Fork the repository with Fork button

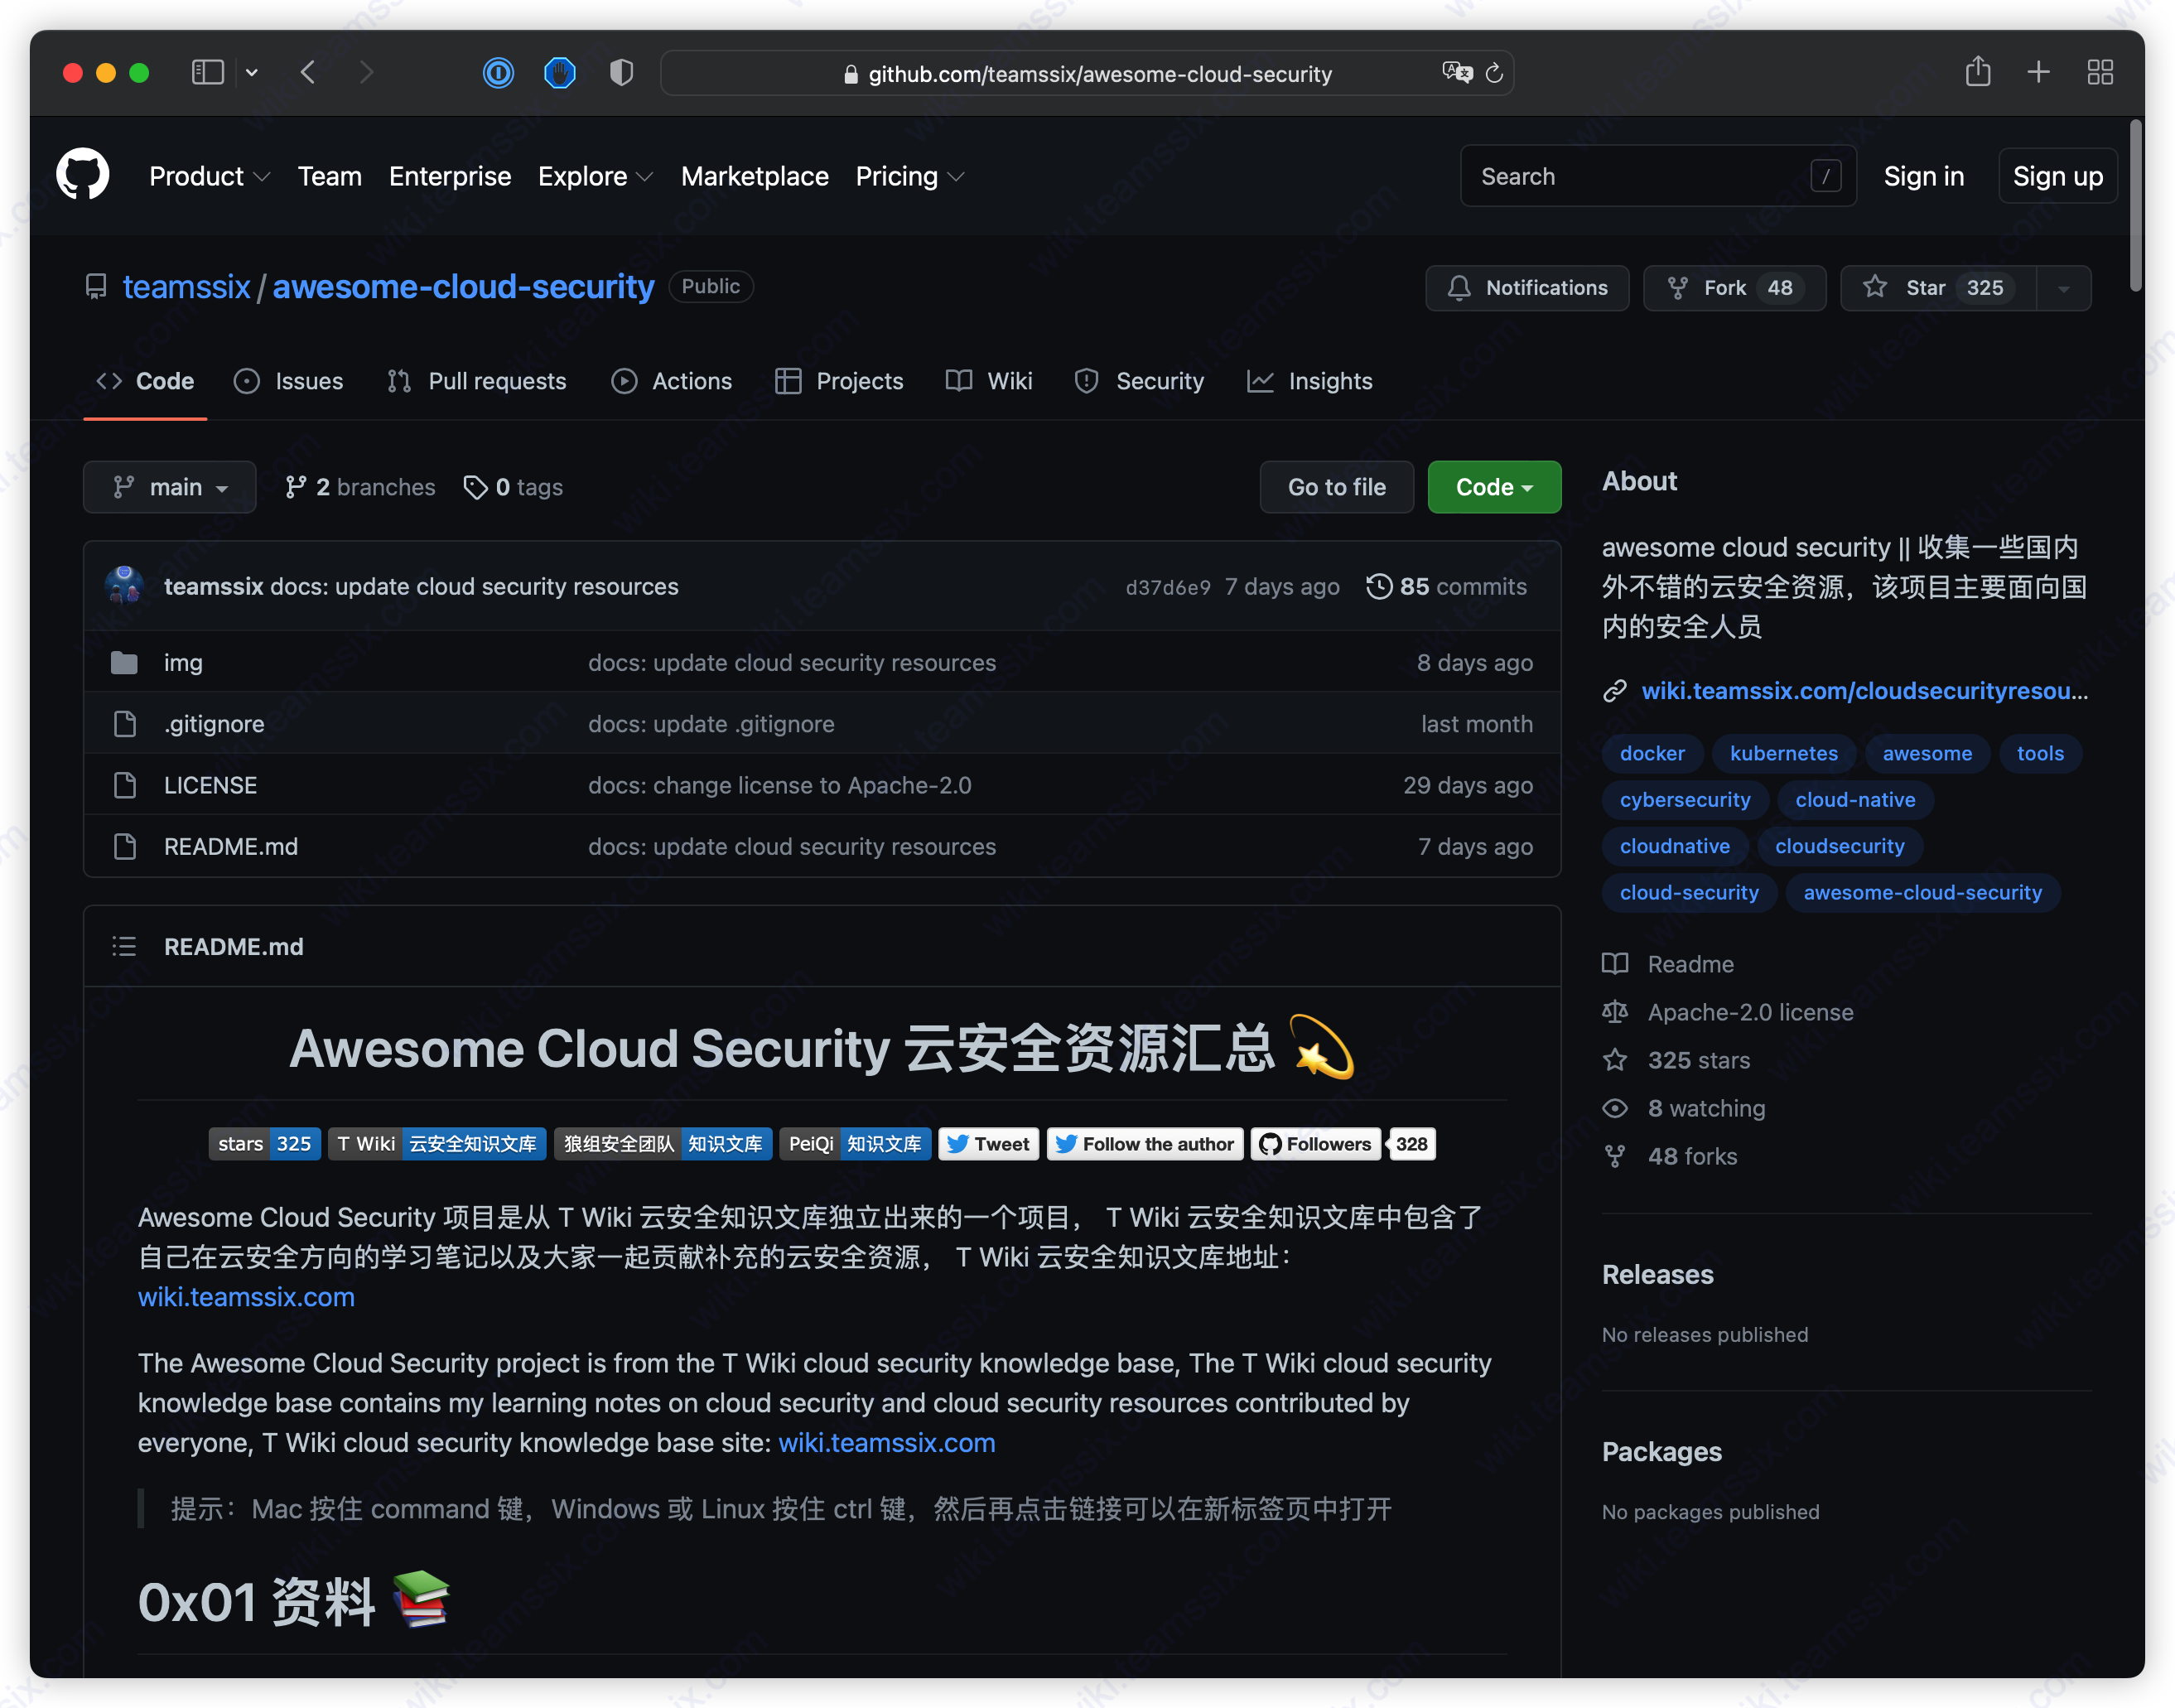[x=1734, y=288]
